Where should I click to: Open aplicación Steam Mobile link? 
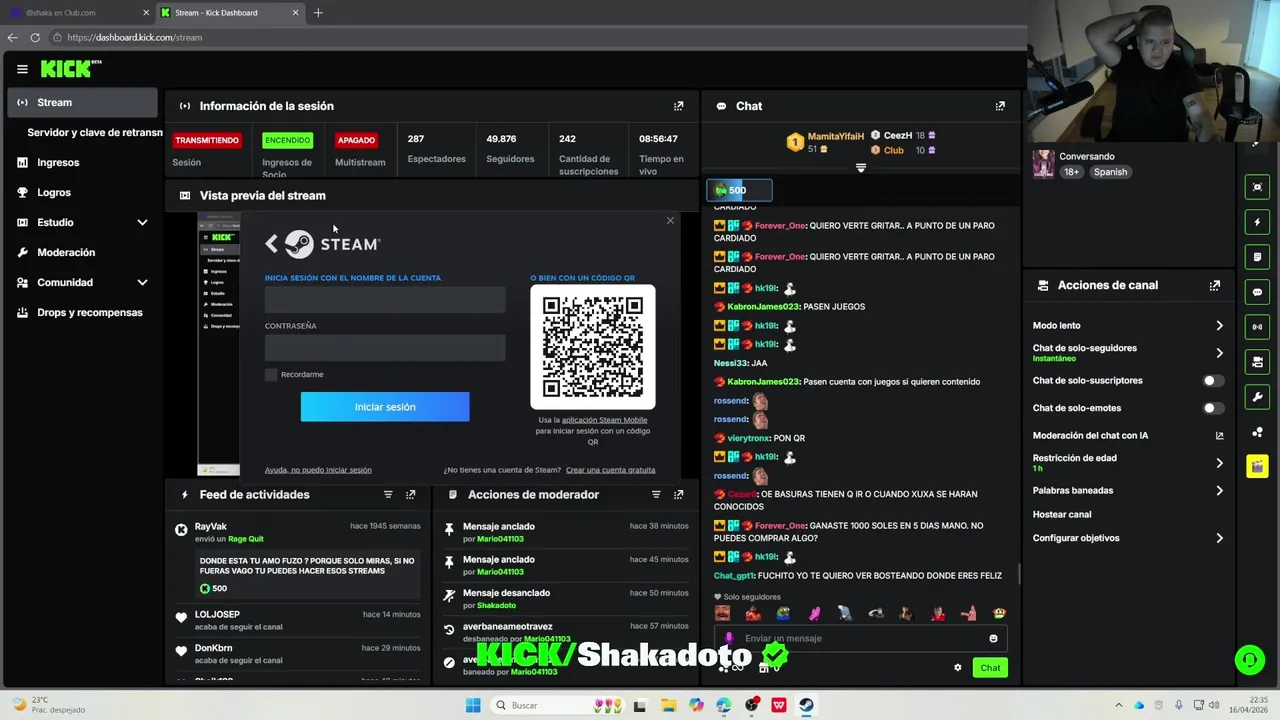click(604, 420)
